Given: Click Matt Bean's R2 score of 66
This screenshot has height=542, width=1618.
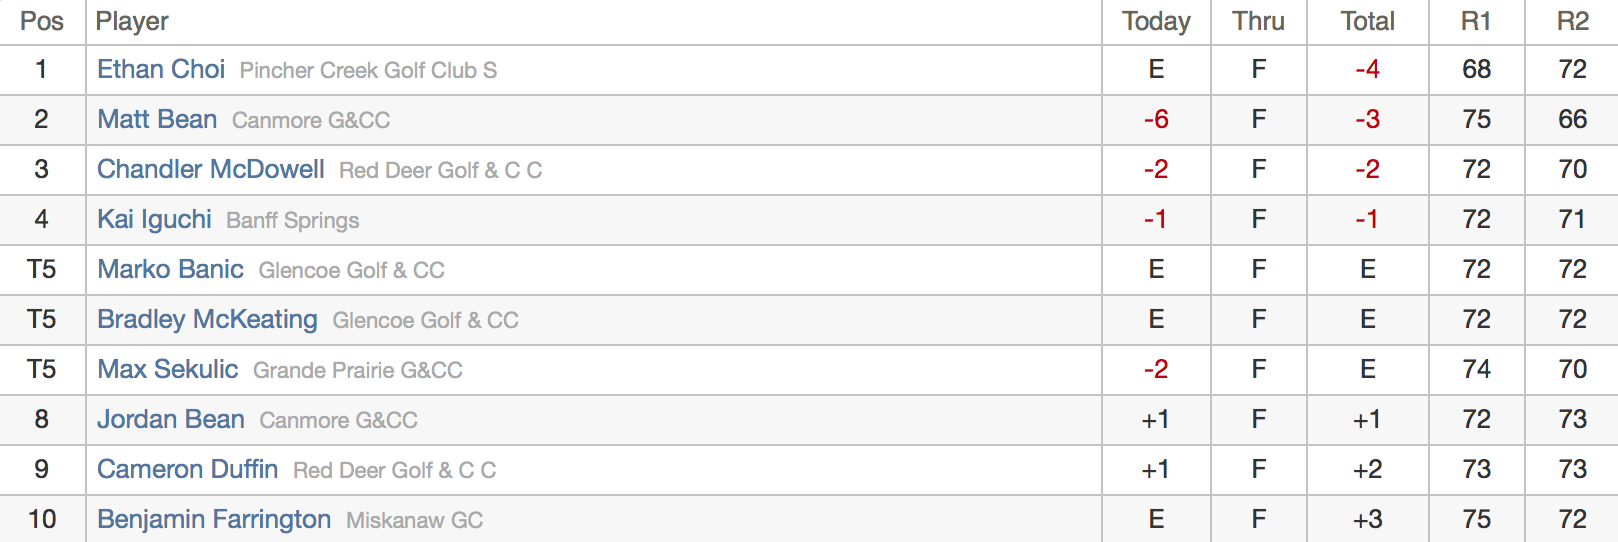Looking at the screenshot, I should coord(1572,120).
